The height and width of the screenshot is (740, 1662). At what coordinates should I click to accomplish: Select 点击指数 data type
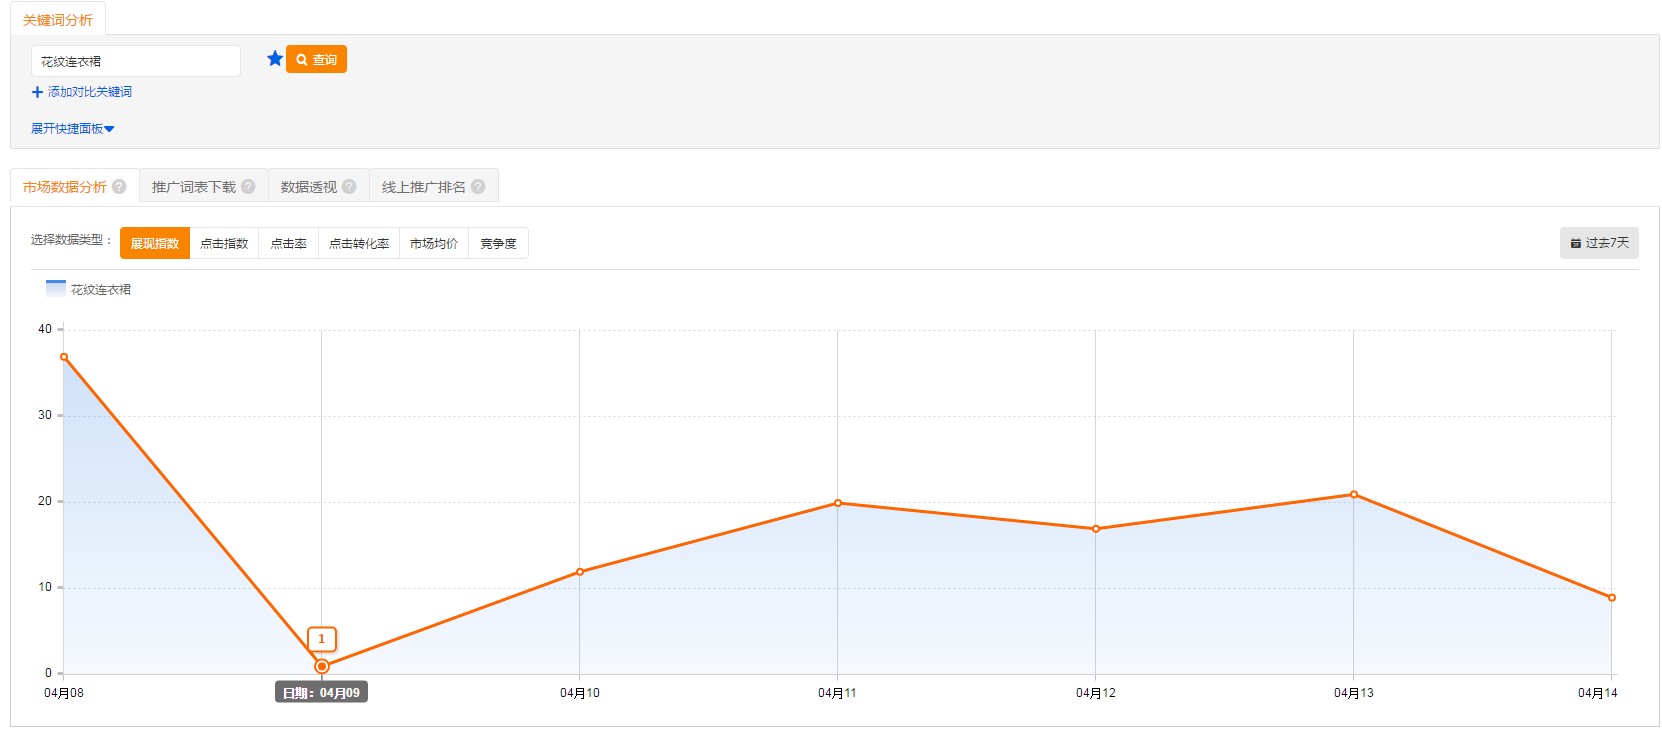pyautogui.click(x=224, y=243)
